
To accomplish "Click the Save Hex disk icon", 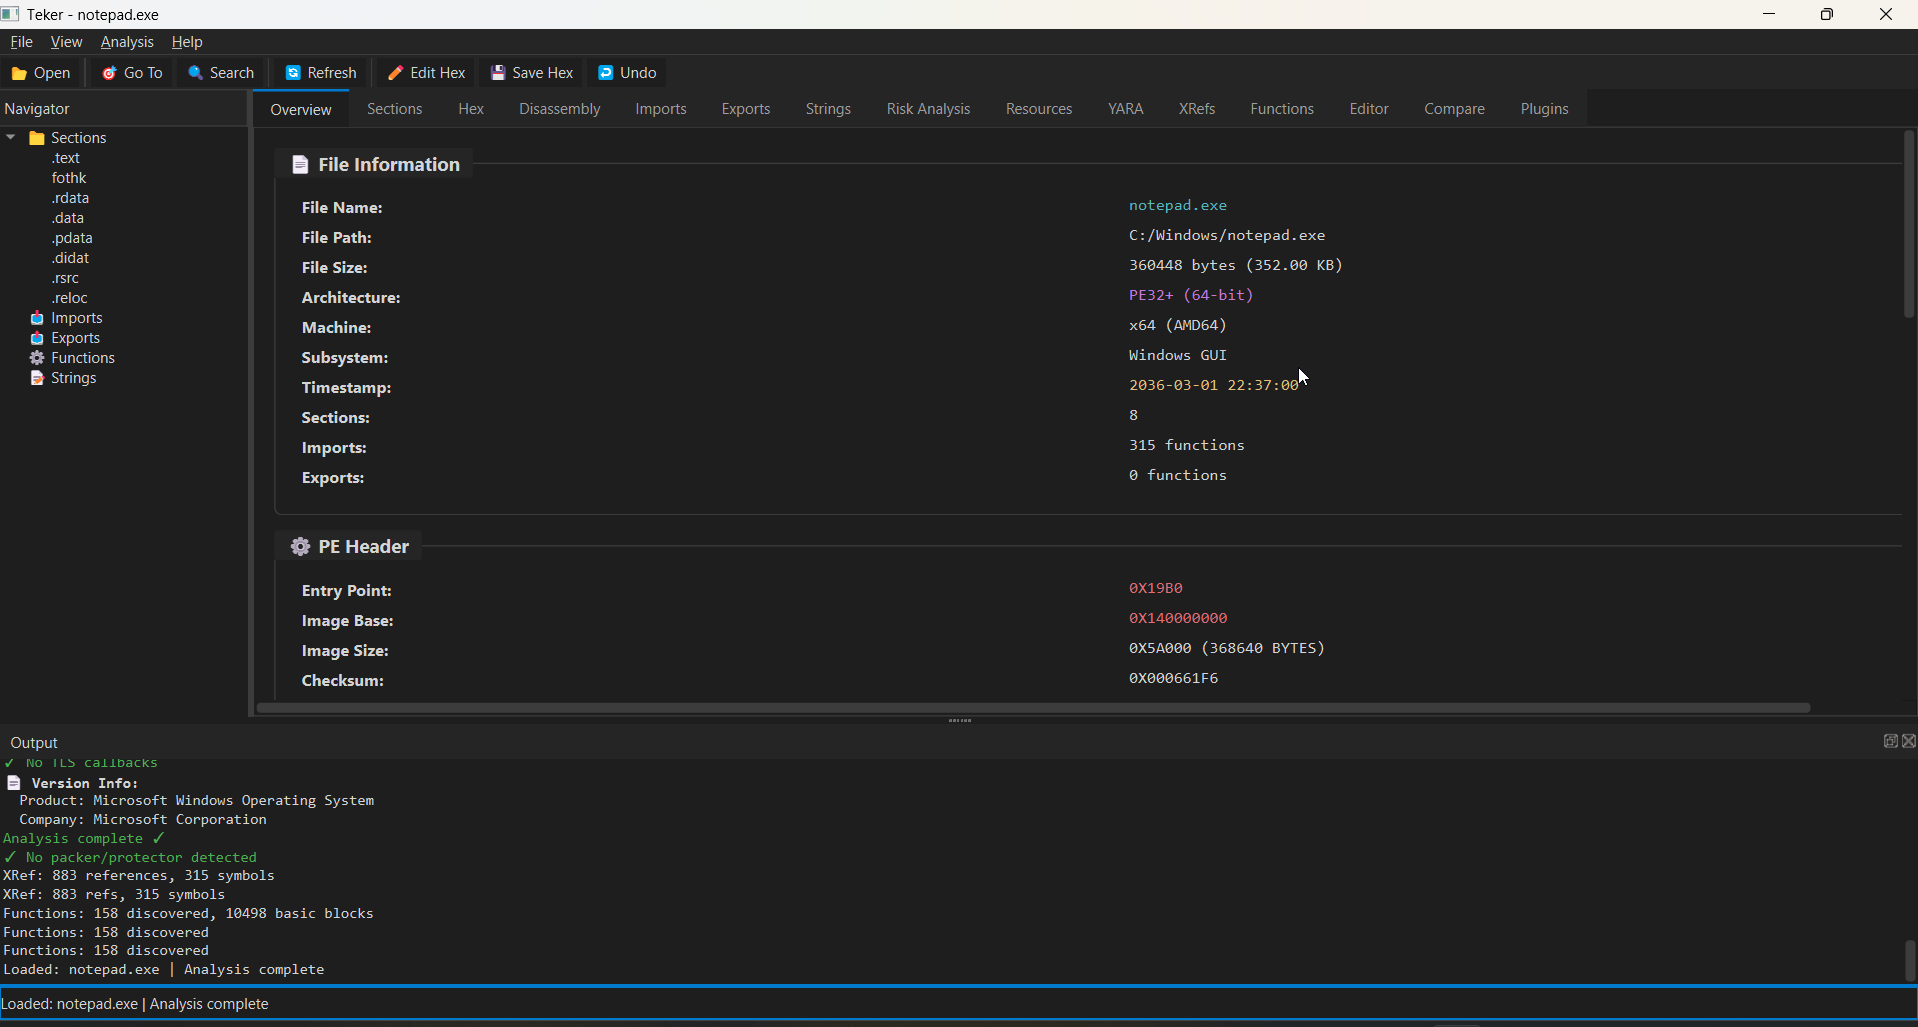I will pyautogui.click(x=498, y=73).
